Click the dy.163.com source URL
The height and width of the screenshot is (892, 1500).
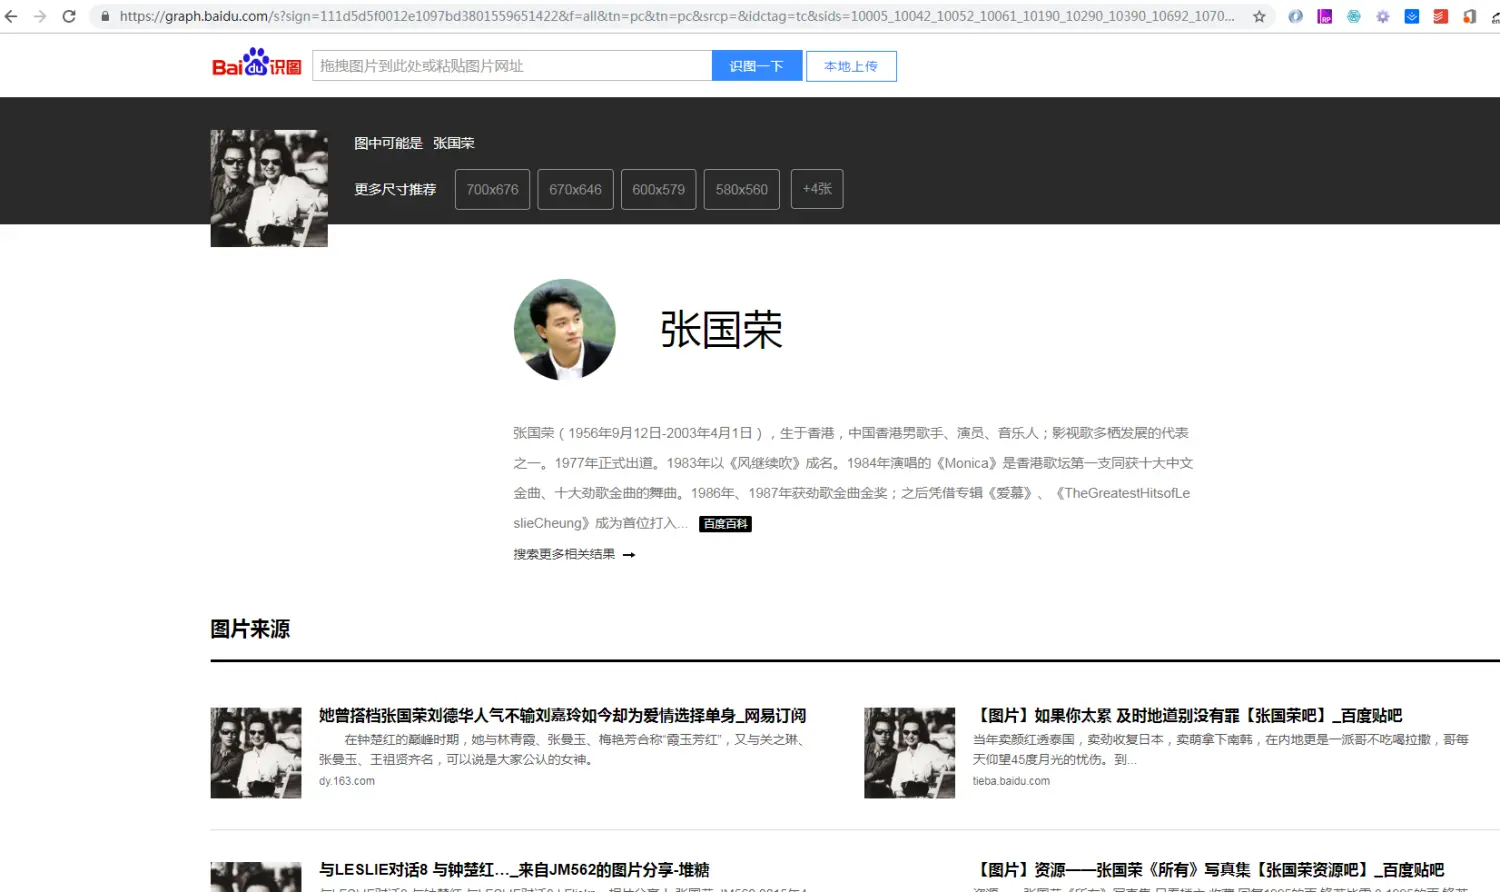point(347,781)
